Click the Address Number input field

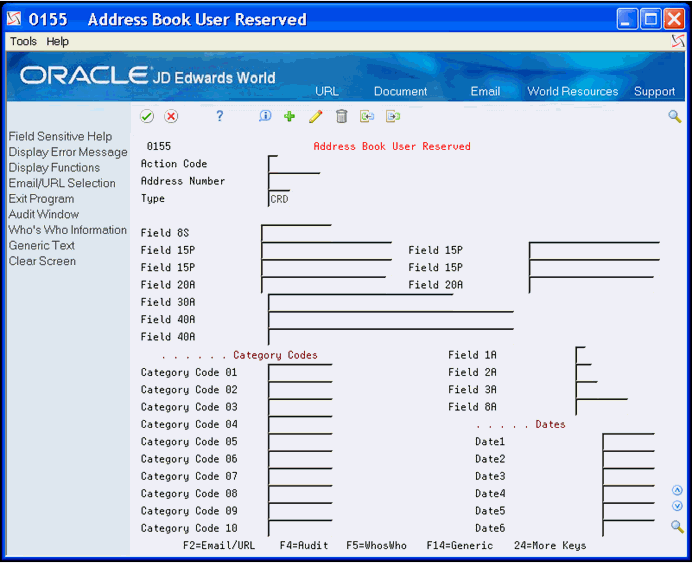[294, 181]
